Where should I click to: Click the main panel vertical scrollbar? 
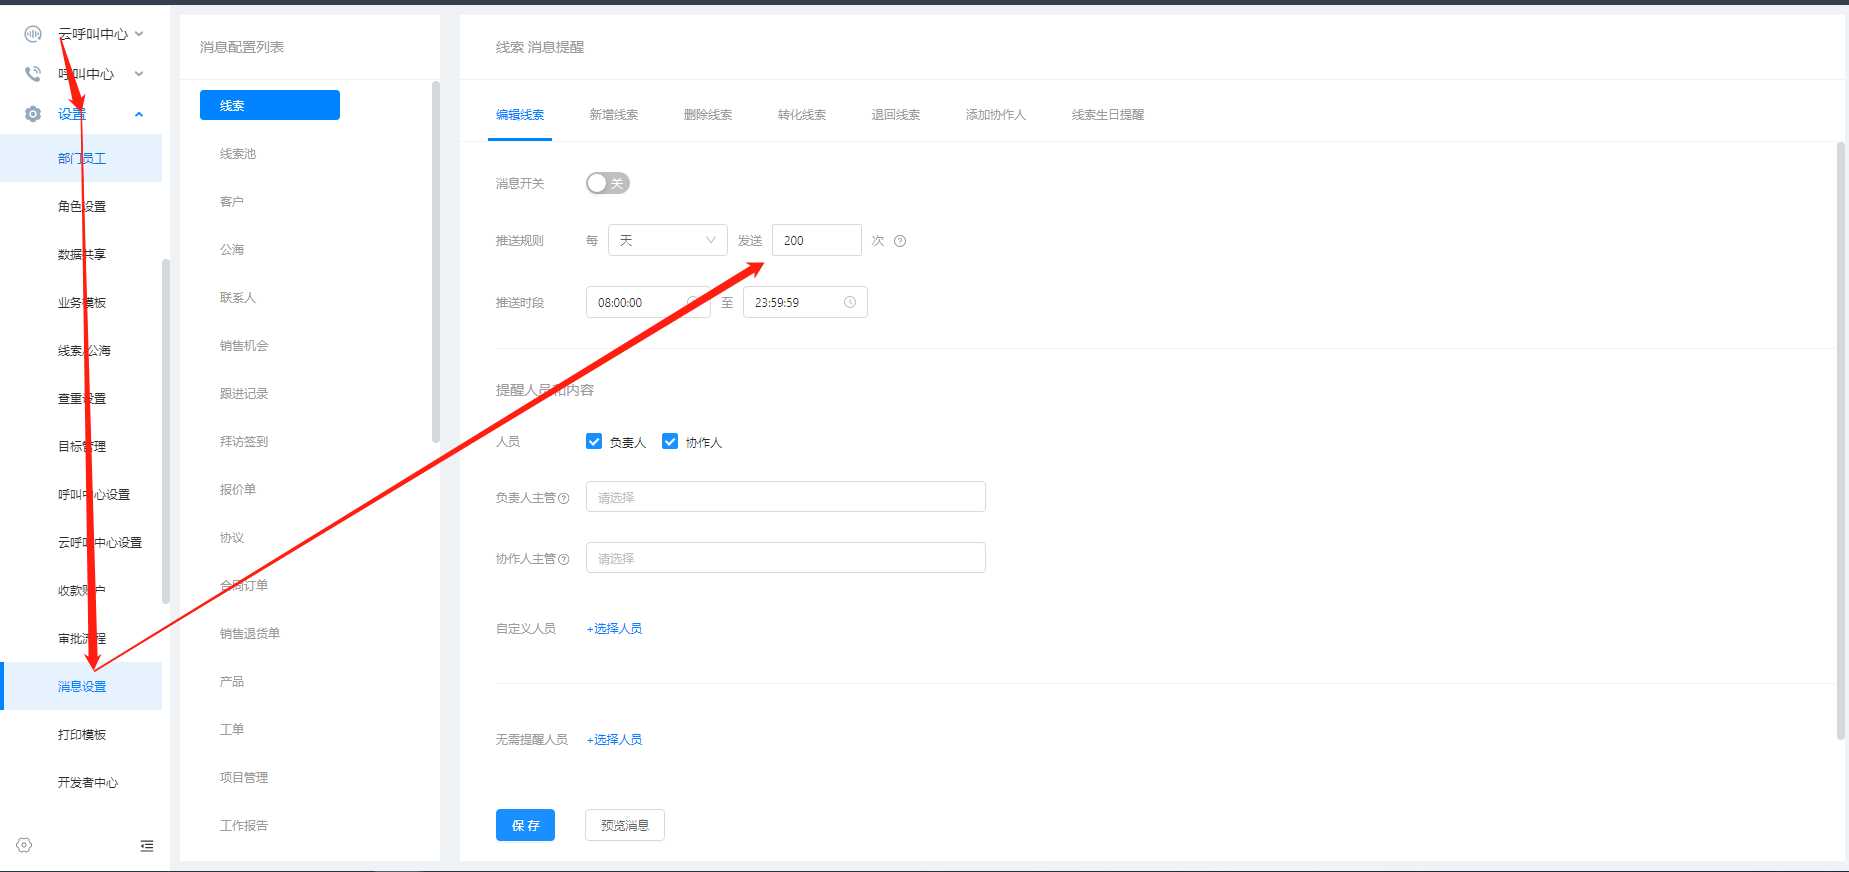[1841, 440]
